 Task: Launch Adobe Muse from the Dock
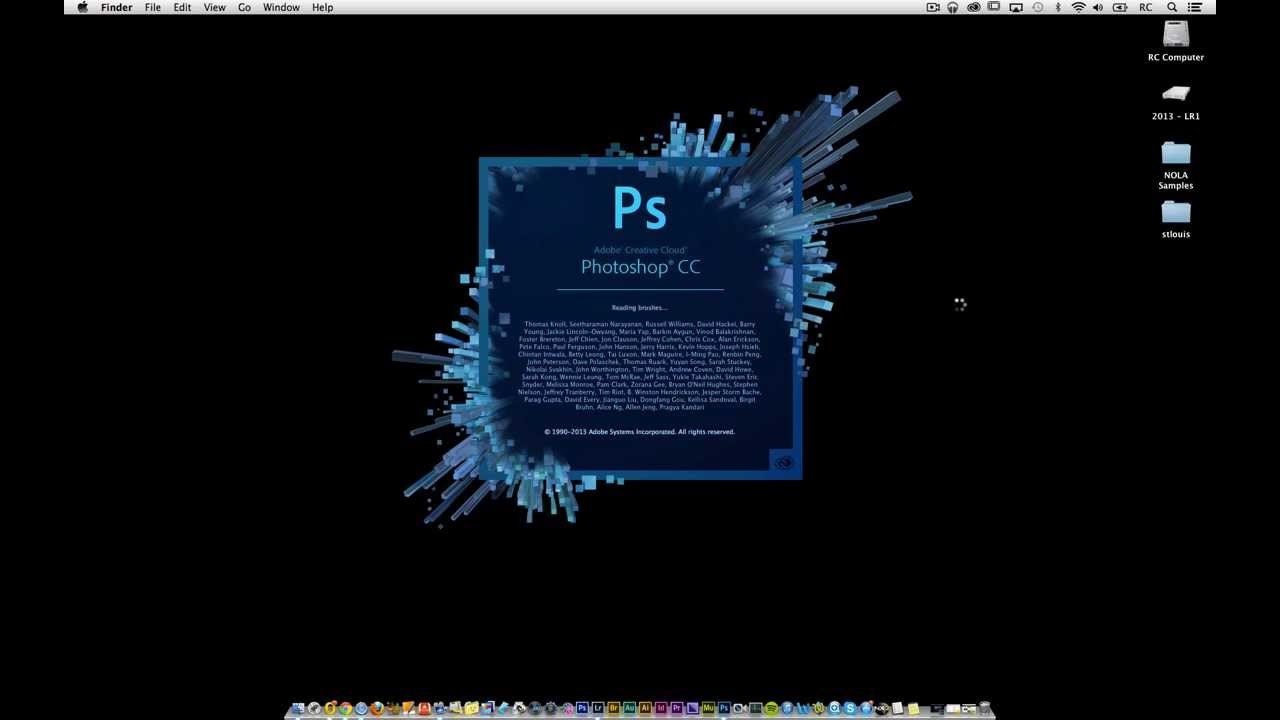707,709
